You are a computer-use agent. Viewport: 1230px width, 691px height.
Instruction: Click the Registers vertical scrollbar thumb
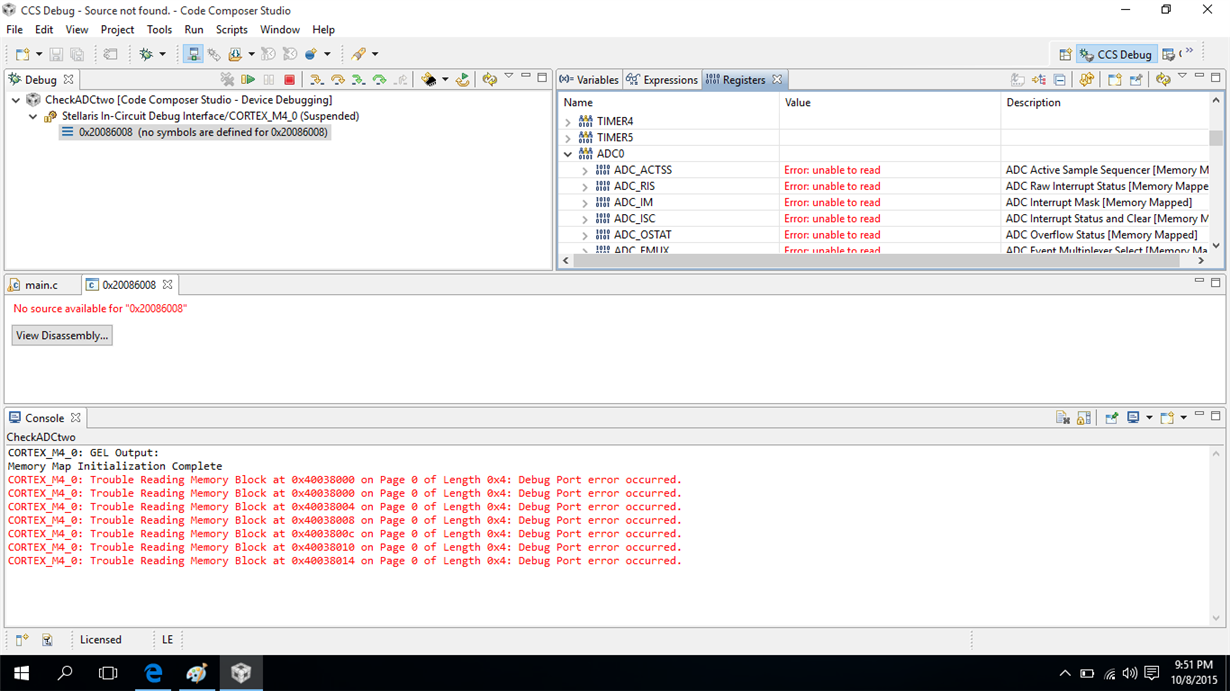(x=1216, y=138)
